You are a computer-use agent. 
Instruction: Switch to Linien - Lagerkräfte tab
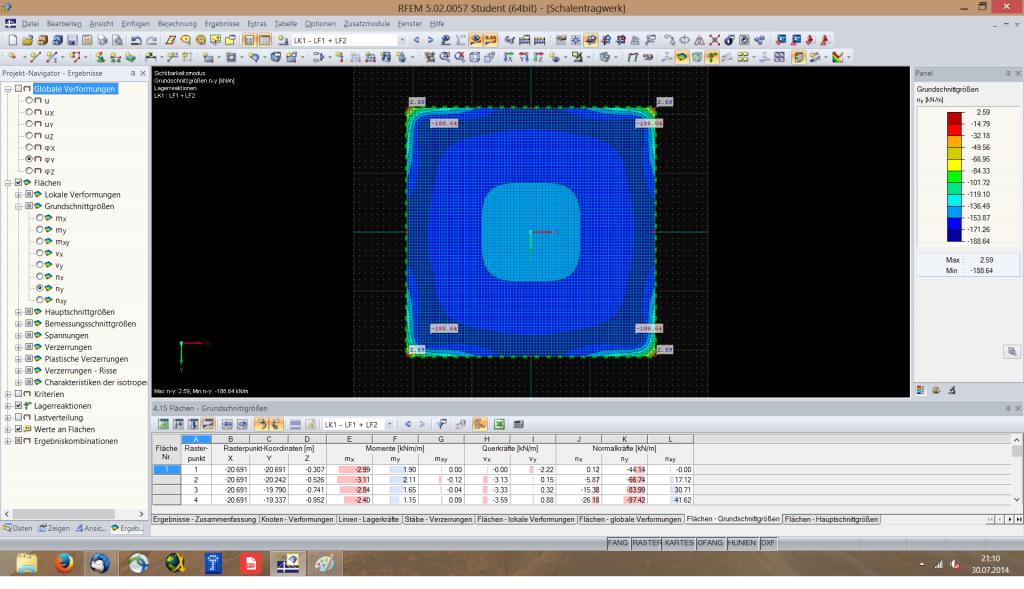(368, 520)
